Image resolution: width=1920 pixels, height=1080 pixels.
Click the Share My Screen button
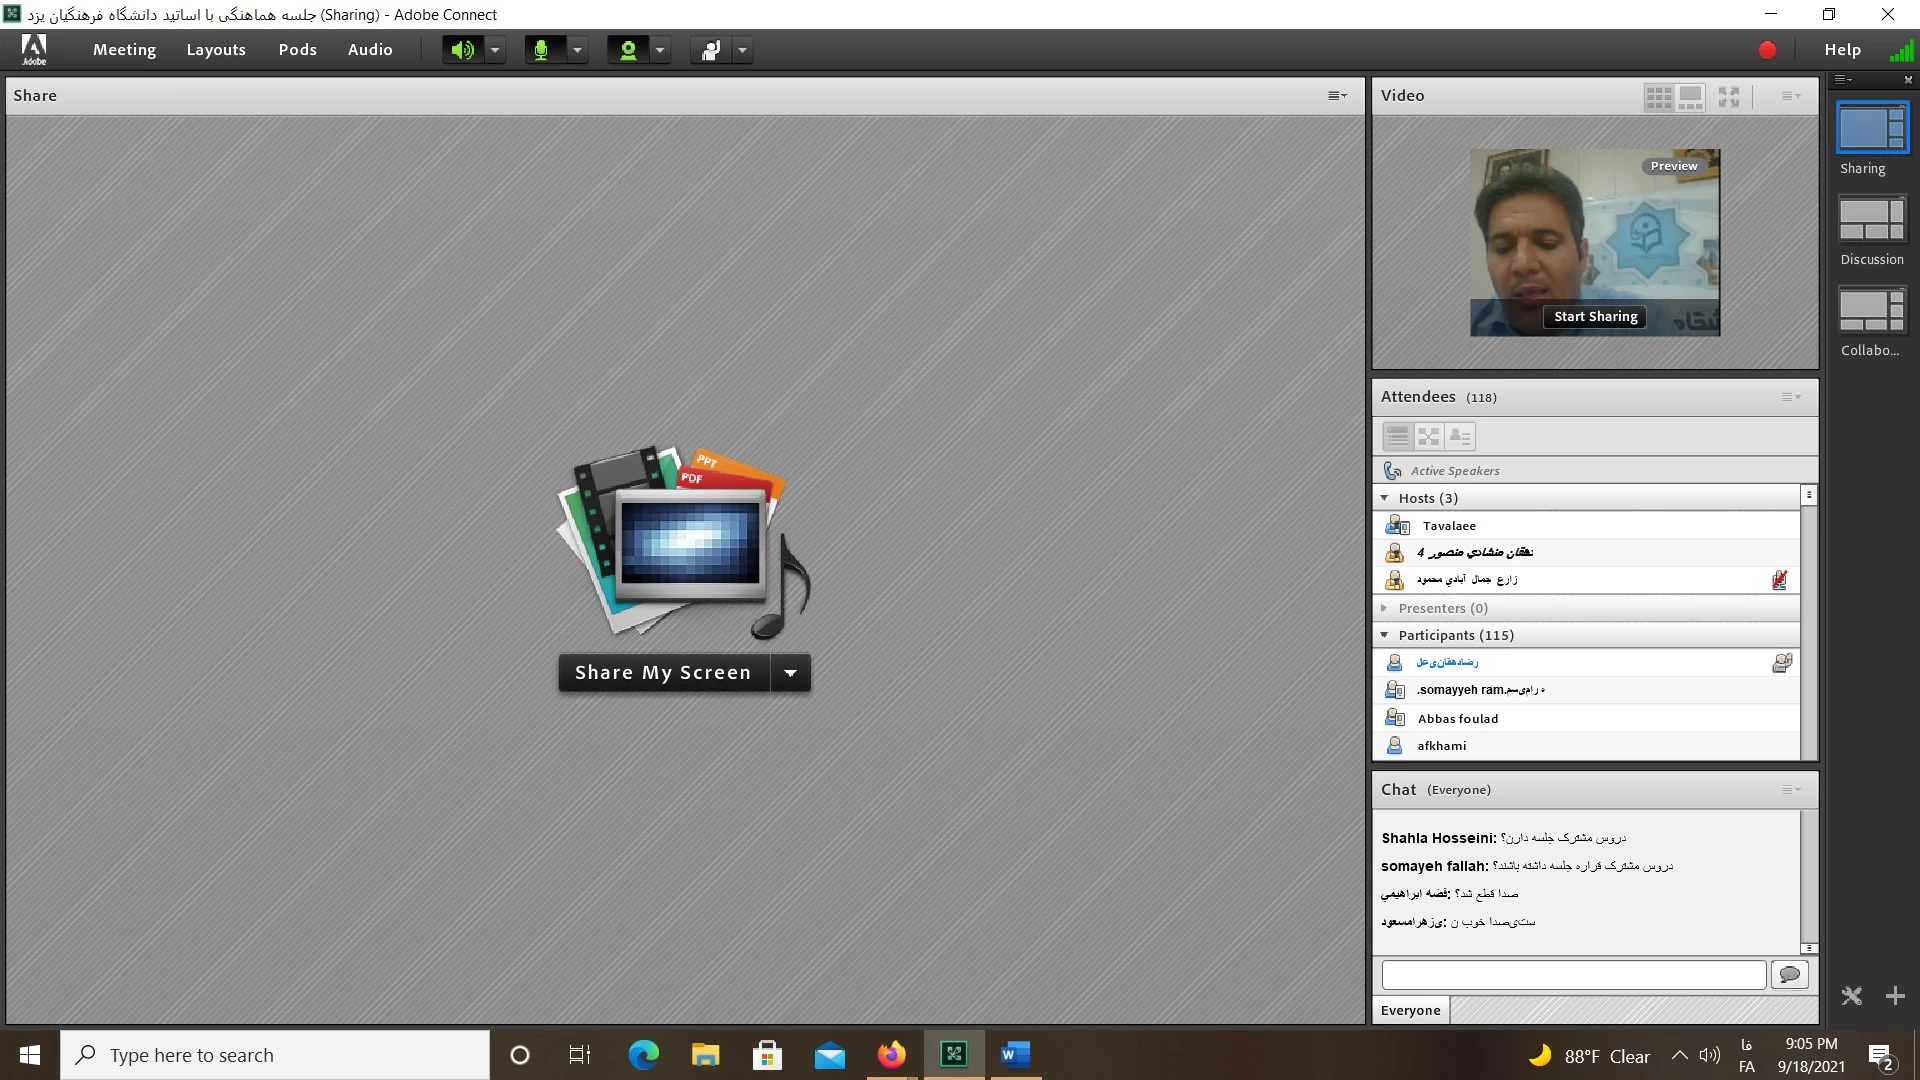663,673
